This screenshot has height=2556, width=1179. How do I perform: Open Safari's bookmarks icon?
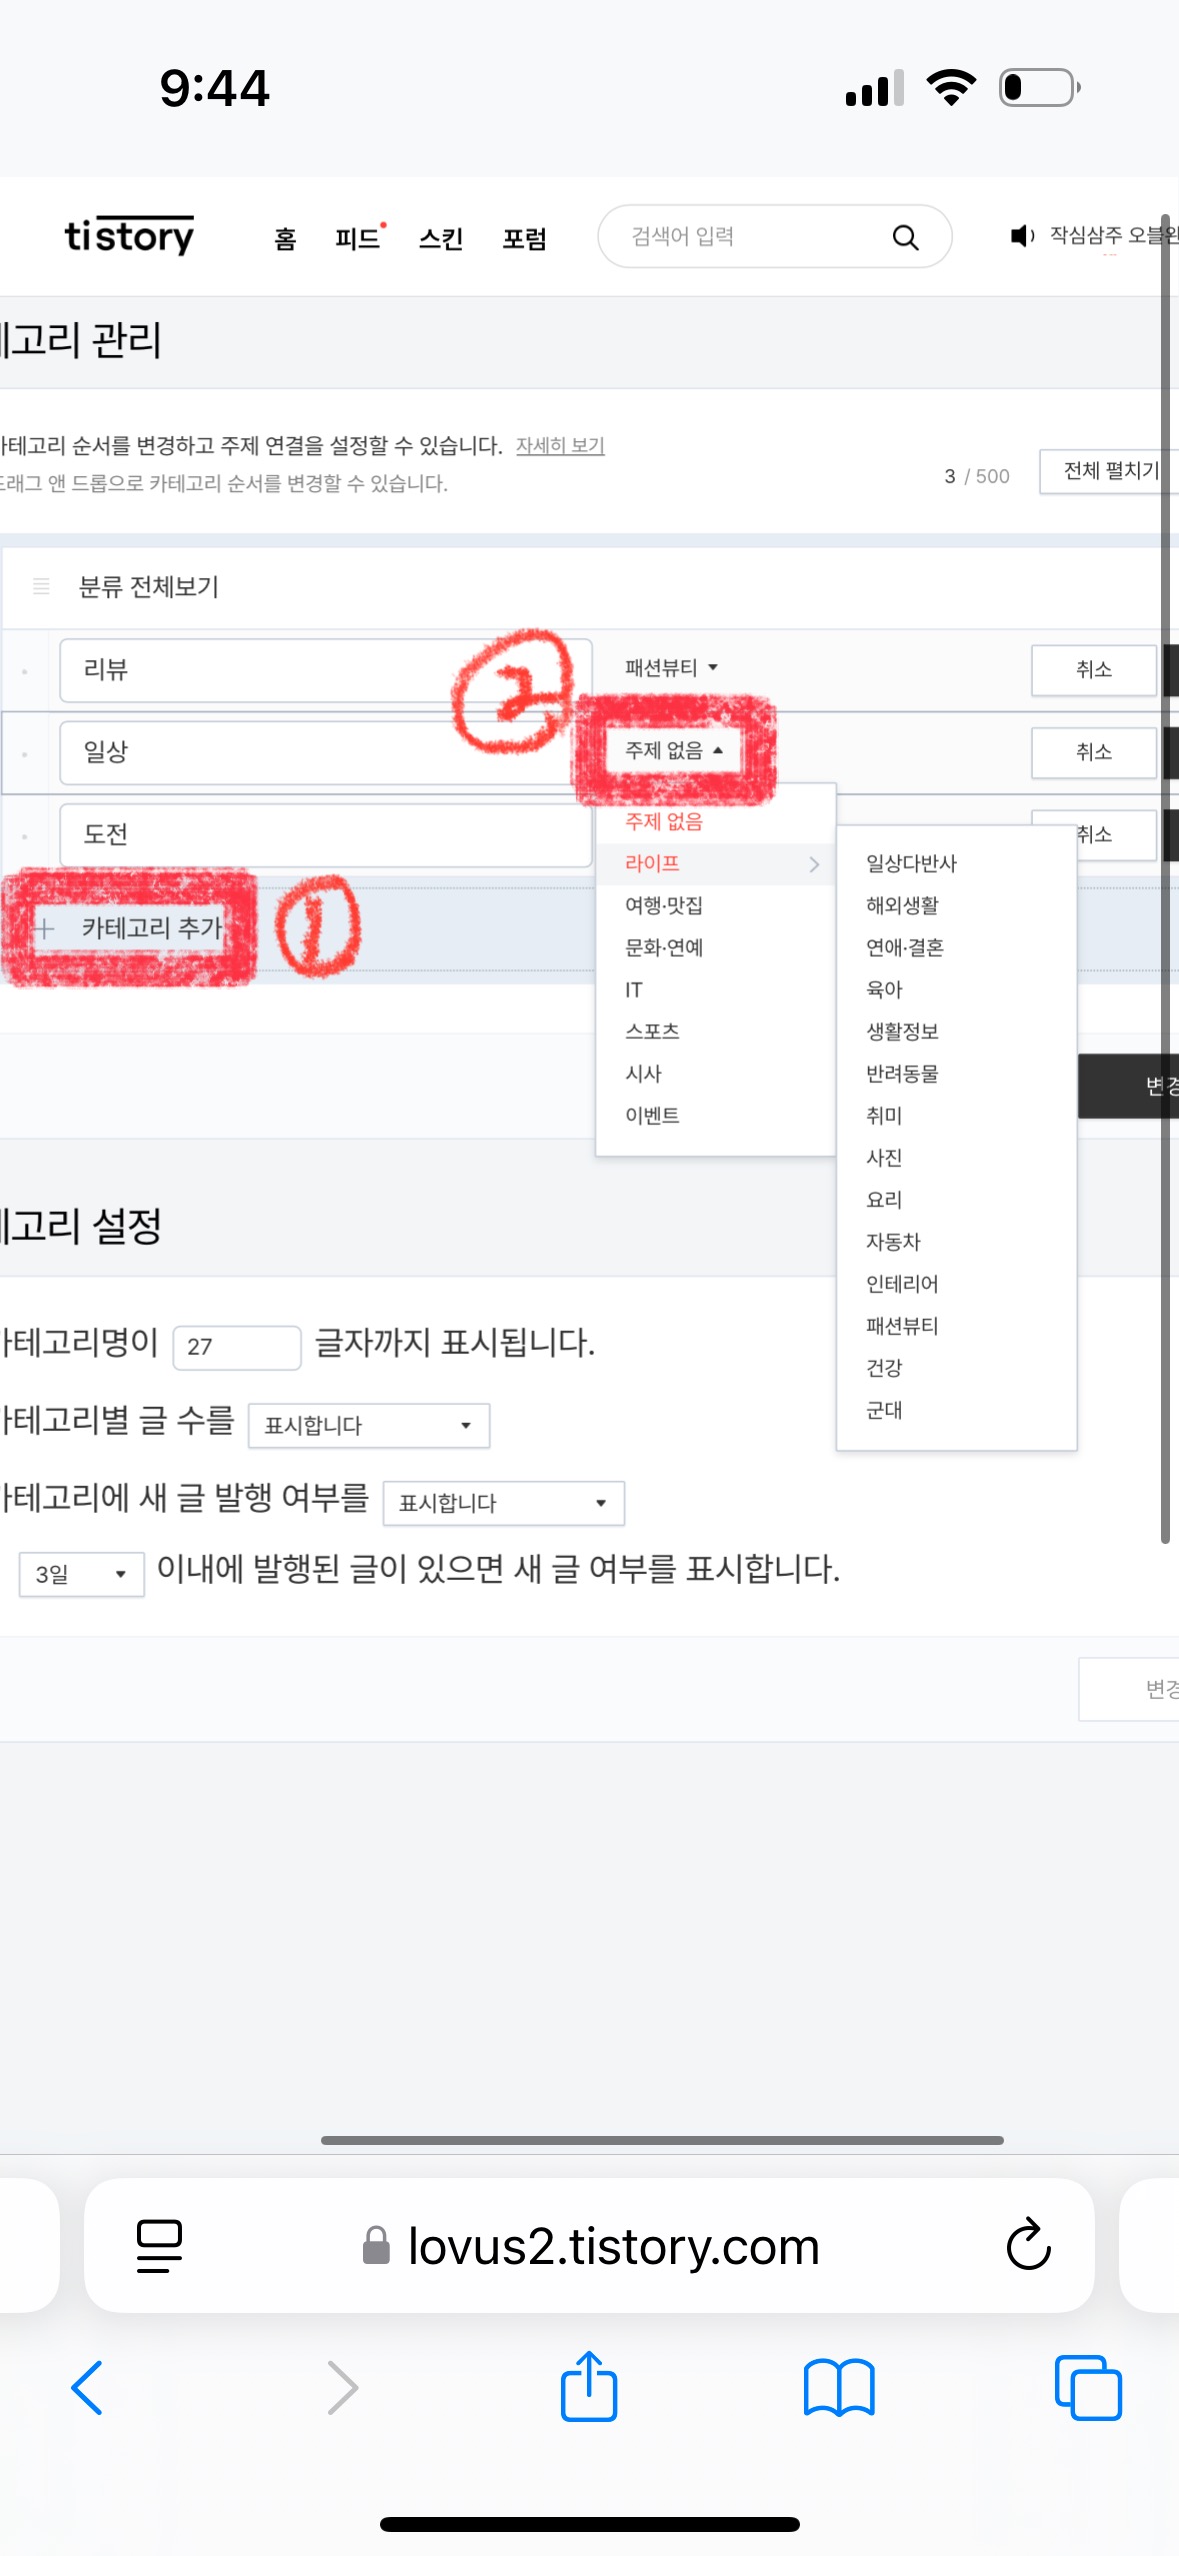pos(839,2388)
